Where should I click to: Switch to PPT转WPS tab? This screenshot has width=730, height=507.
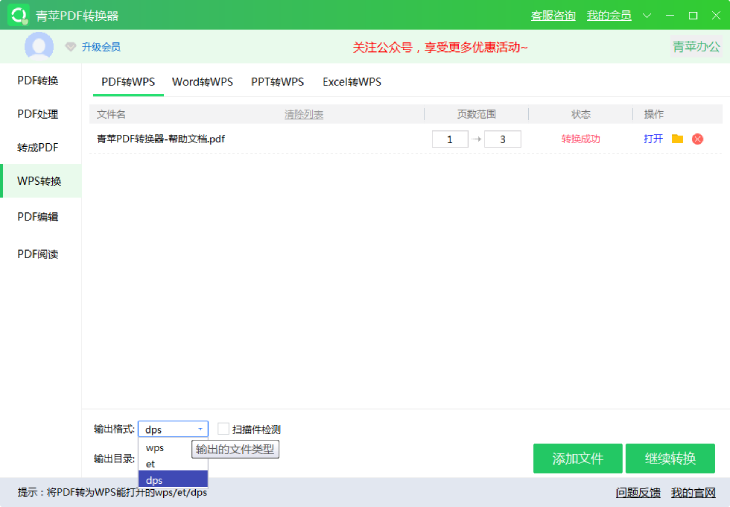click(277, 82)
